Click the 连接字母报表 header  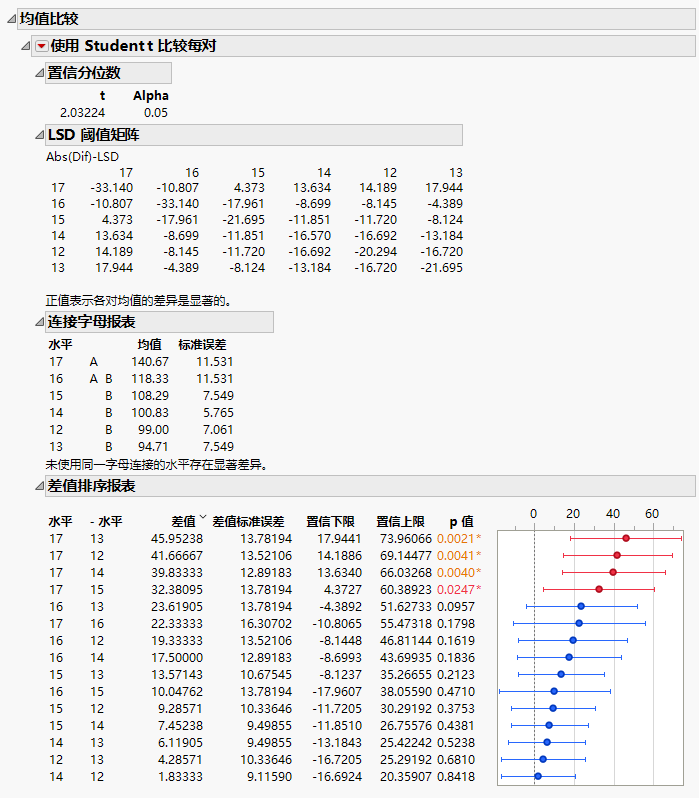click(x=159, y=322)
